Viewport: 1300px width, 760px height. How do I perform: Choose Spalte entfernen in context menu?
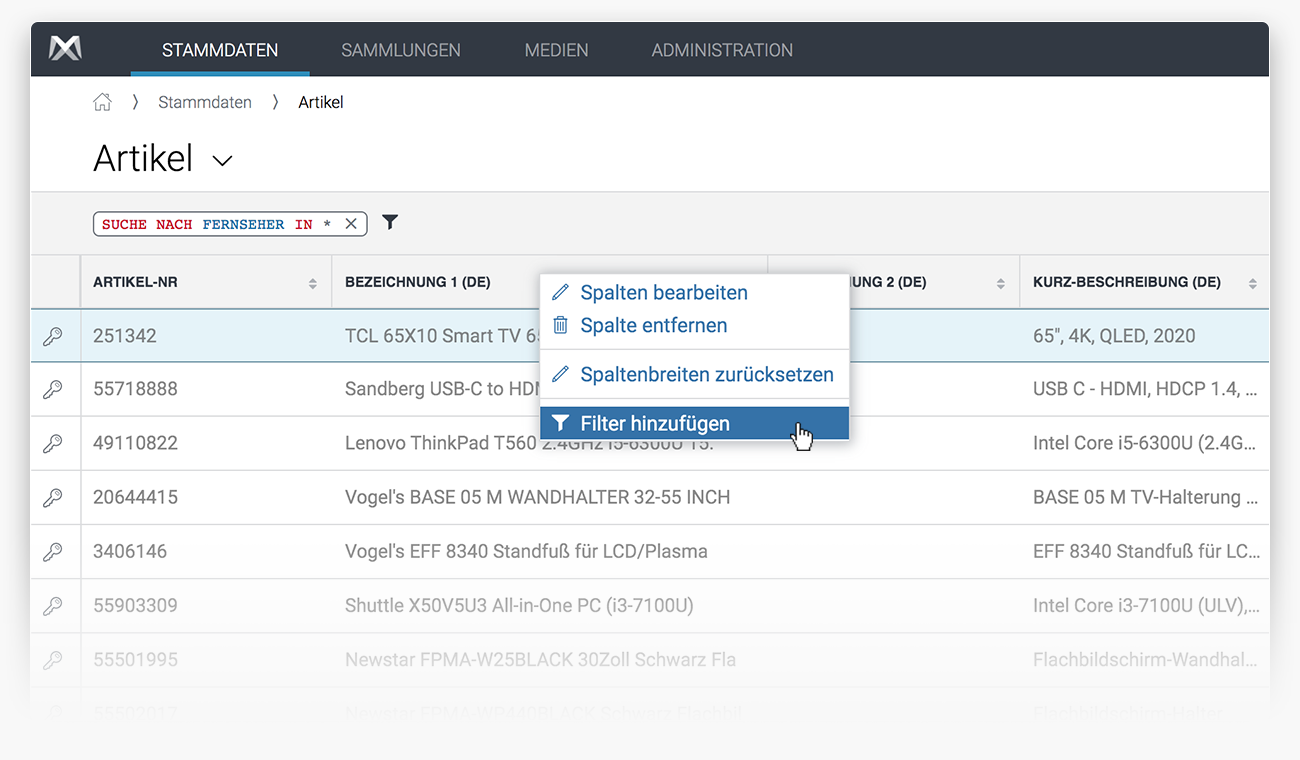point(653,325)
